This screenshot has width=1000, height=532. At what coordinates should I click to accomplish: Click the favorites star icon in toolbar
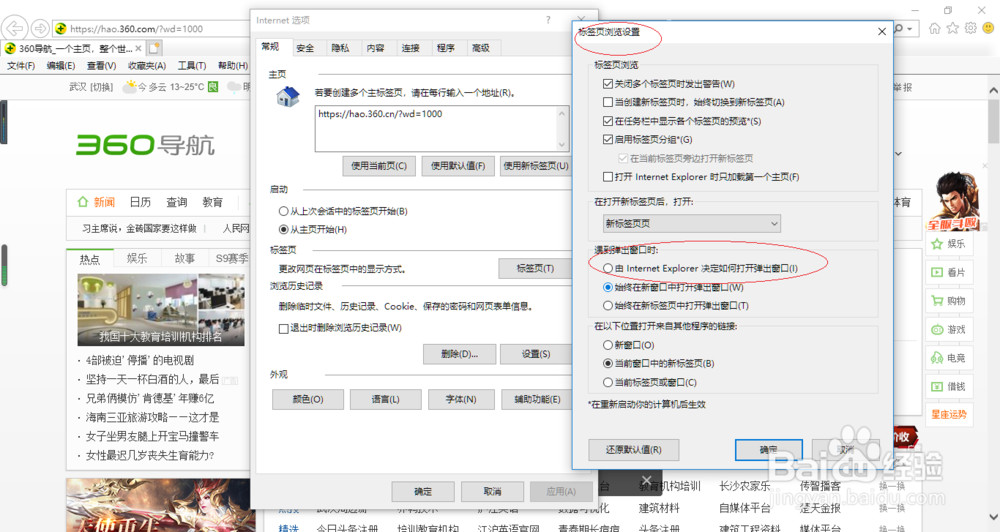pos(952,29)
